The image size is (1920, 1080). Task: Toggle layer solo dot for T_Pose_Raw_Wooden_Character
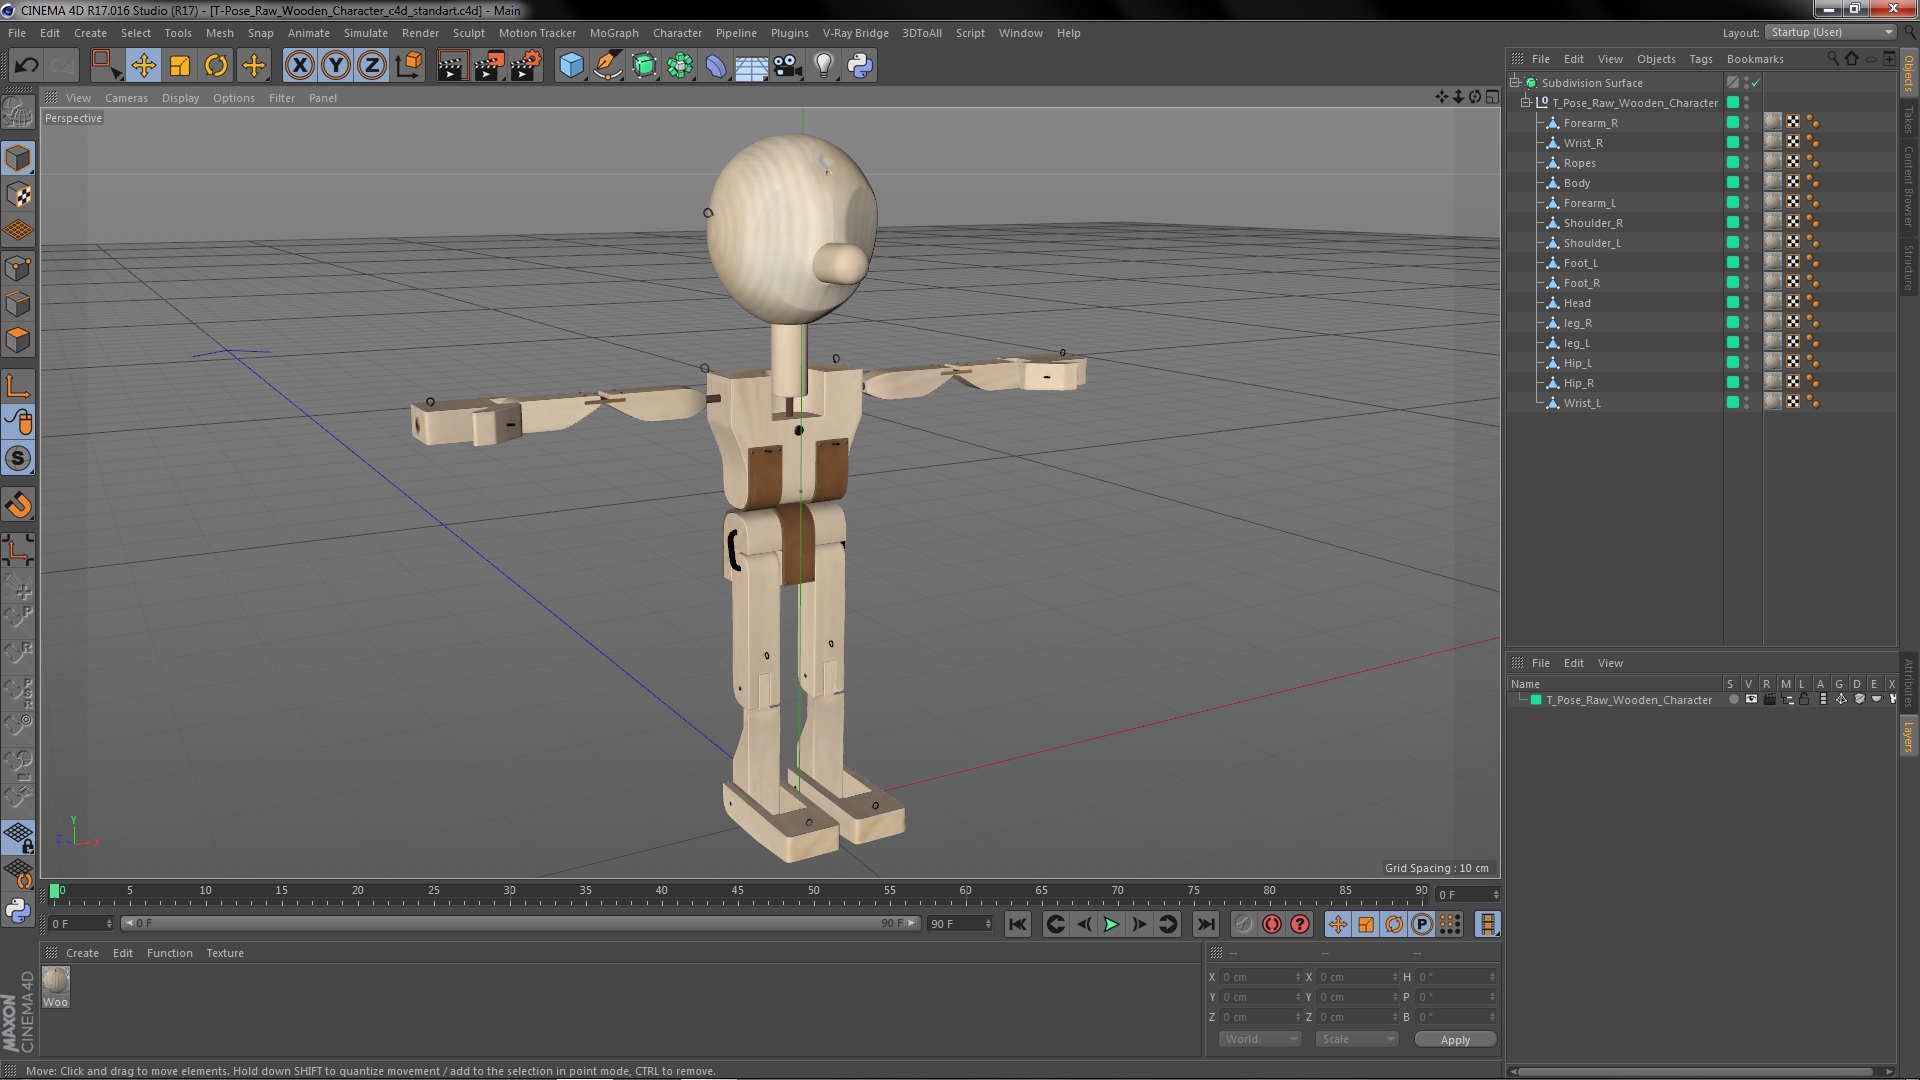click(1733, 700)
